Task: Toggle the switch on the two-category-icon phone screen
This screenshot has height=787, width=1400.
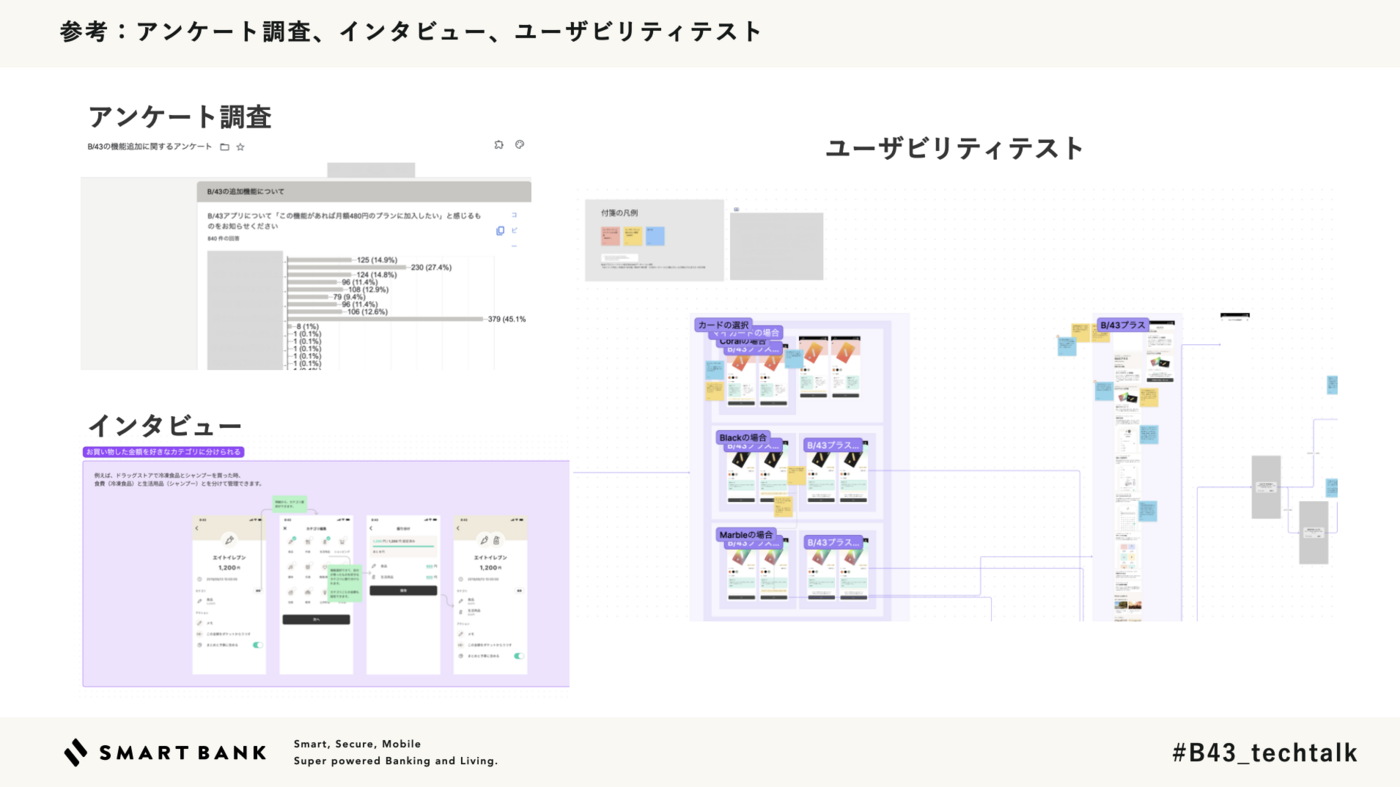Action: pyautogui.click(x=518, y=656)
